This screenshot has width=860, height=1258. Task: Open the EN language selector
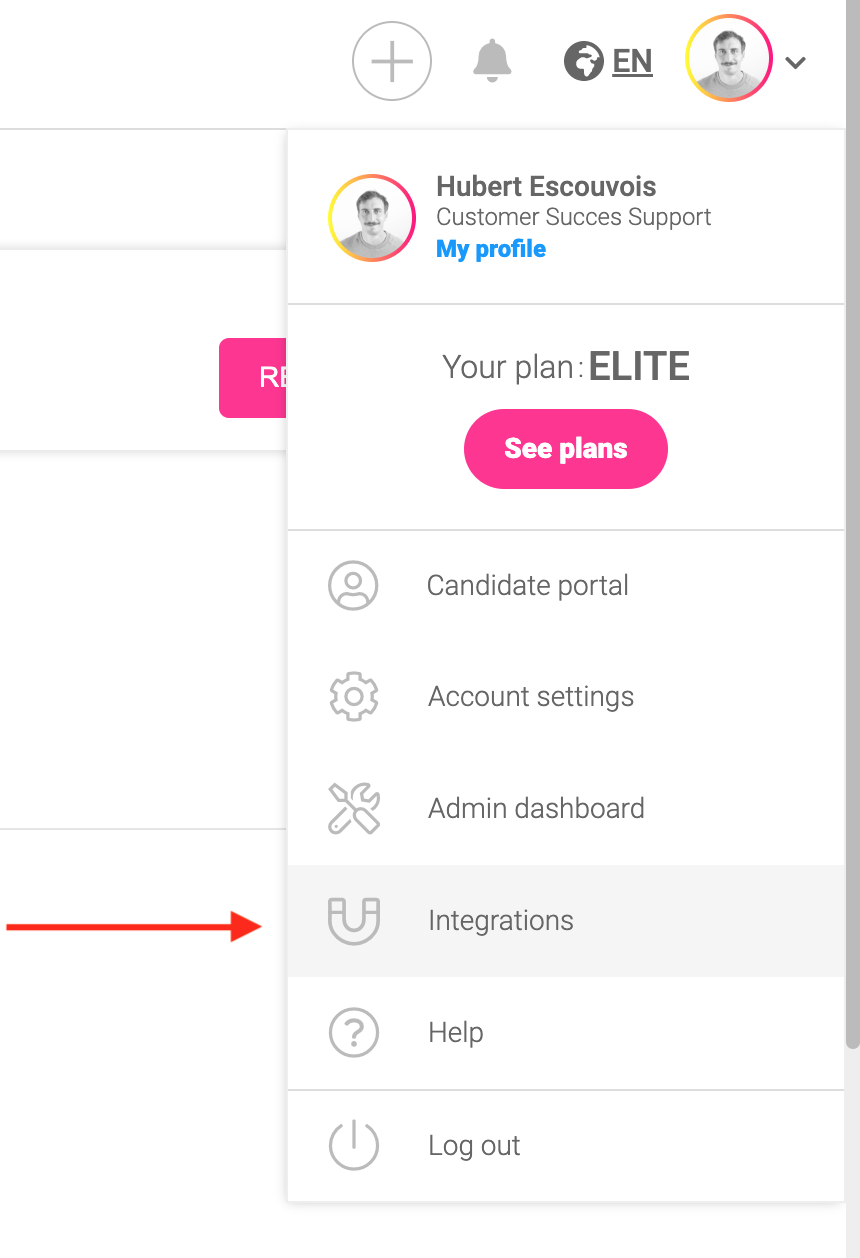632,62
